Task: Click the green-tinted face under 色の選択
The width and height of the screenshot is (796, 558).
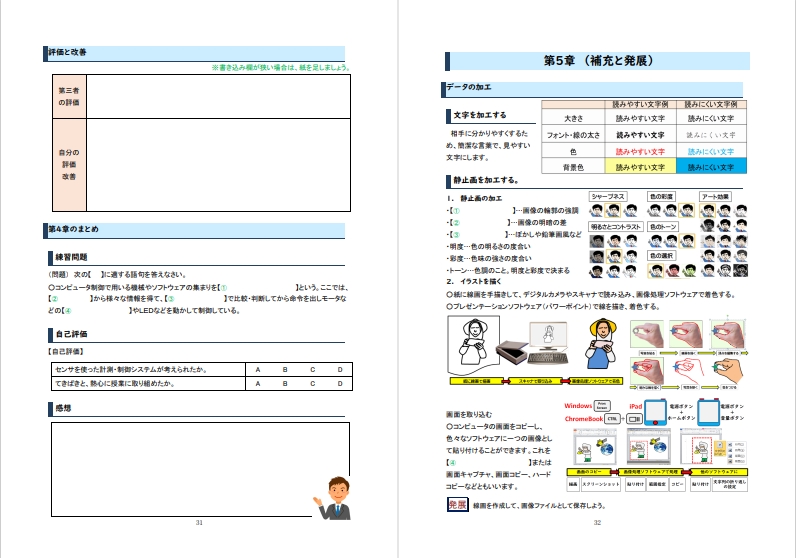Action: [688, 270]
